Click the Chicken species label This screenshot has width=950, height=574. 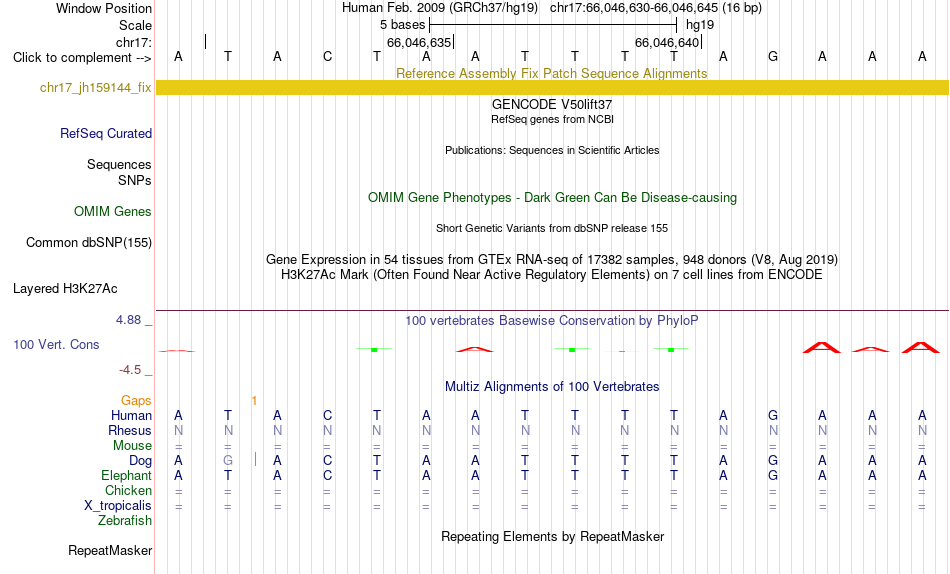(x=128, y=490)
